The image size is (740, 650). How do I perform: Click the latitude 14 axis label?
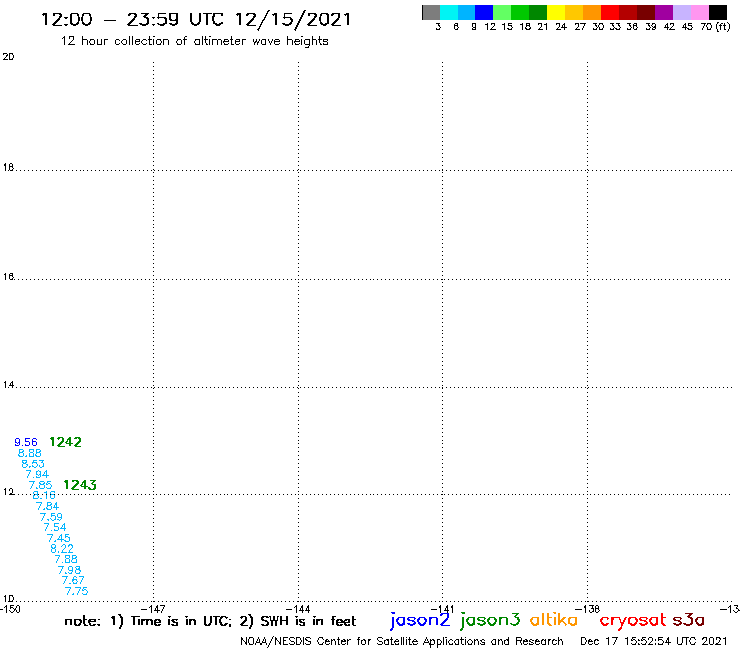coord(8,385)
